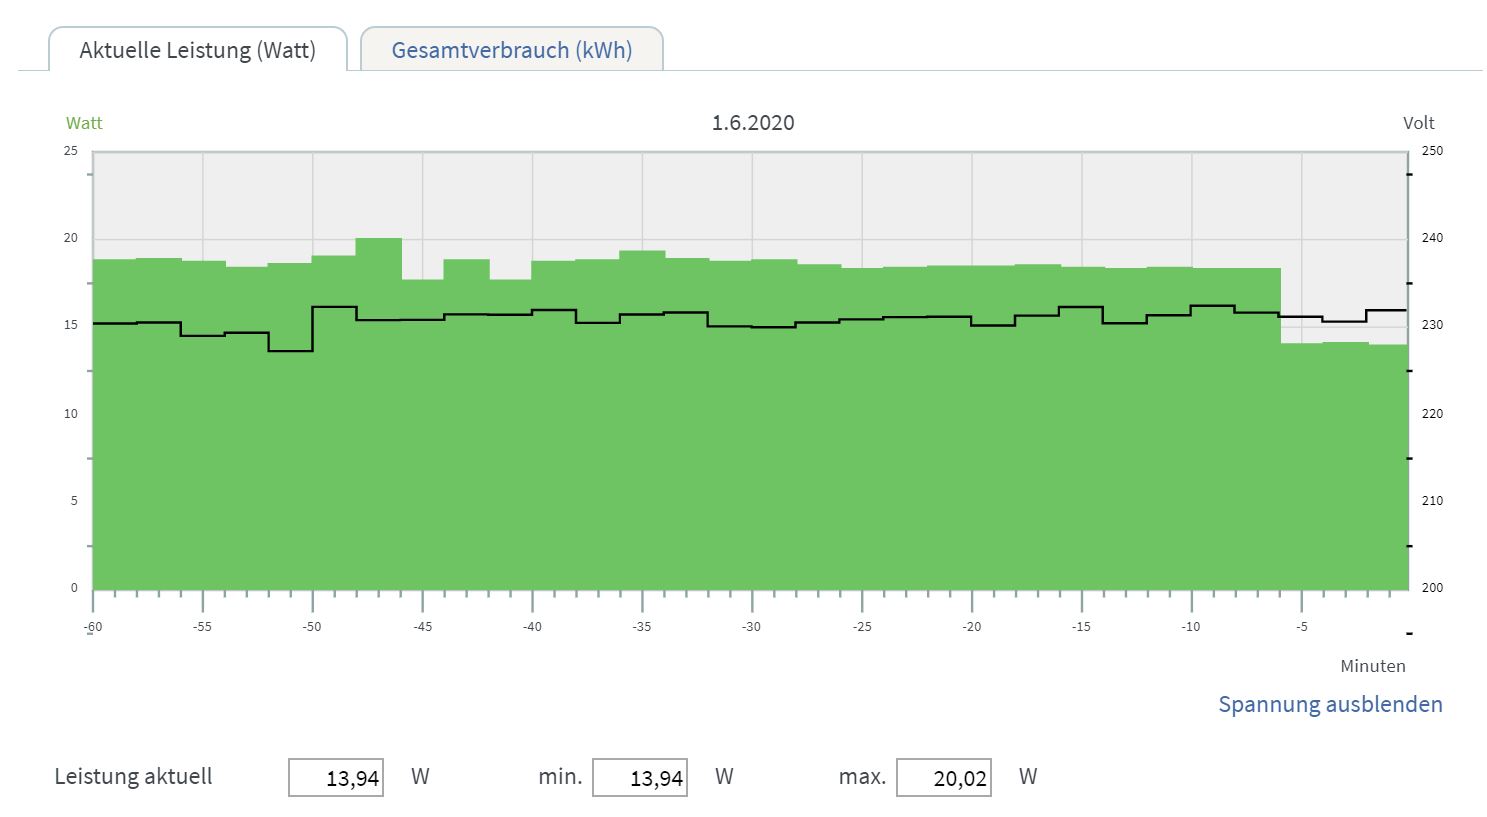Select the Aktuelle Leistung (Watt) tab
The image size is (1487, 817).
point(197,50)
